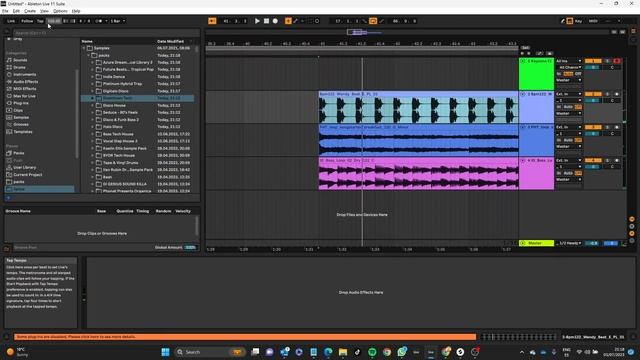The image size is (640, 360).
Task: Open Packs under Places
Action: tap(18, 153)
